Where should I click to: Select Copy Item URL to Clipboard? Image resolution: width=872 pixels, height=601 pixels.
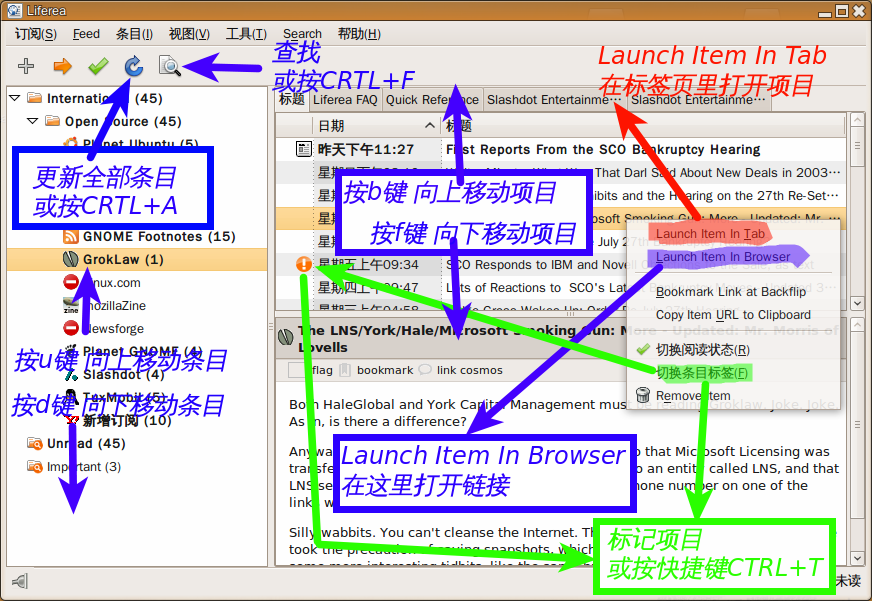pos(733,315)
